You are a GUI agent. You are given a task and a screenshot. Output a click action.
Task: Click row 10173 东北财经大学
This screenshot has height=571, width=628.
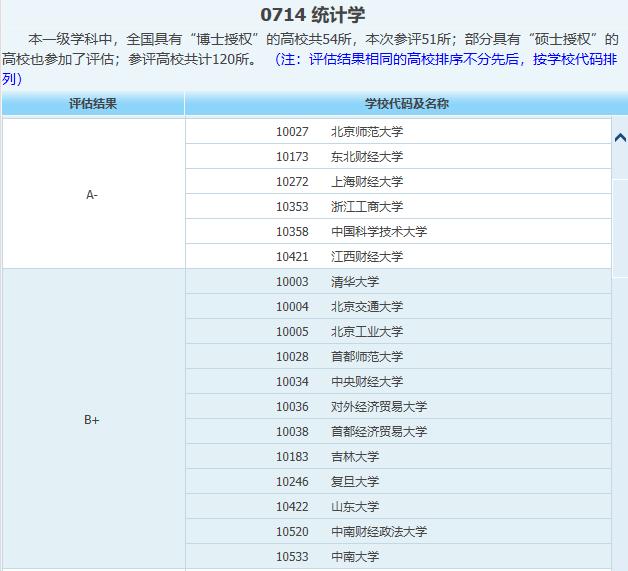tap(398, 157)
